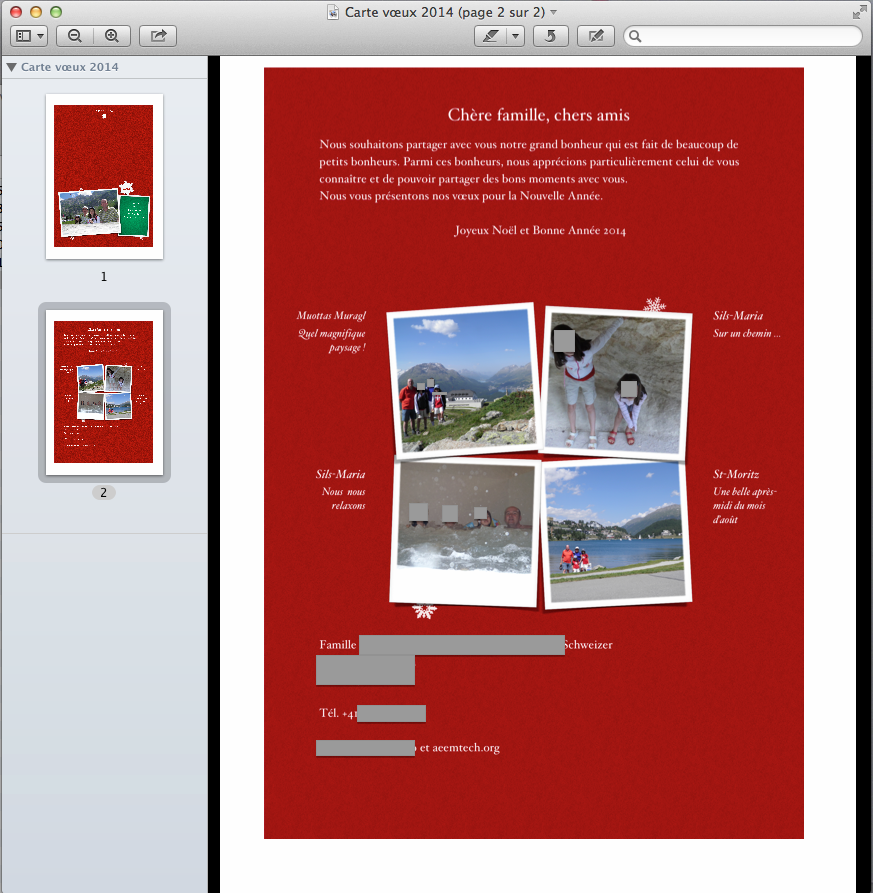Click the zoom out magnifier
Viewport: 873px width, 893px height.
coord(75,36)
